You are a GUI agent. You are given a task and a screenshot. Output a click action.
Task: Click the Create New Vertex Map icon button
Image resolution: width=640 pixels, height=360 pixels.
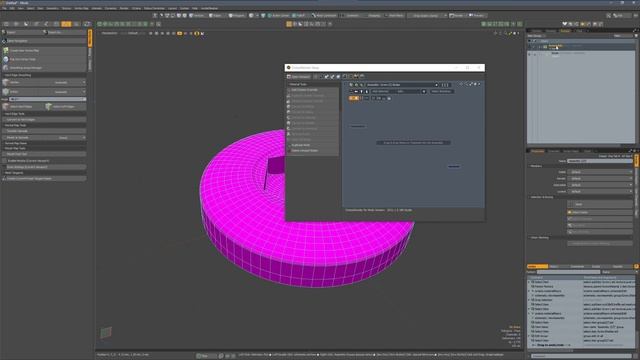coord(6,51)
